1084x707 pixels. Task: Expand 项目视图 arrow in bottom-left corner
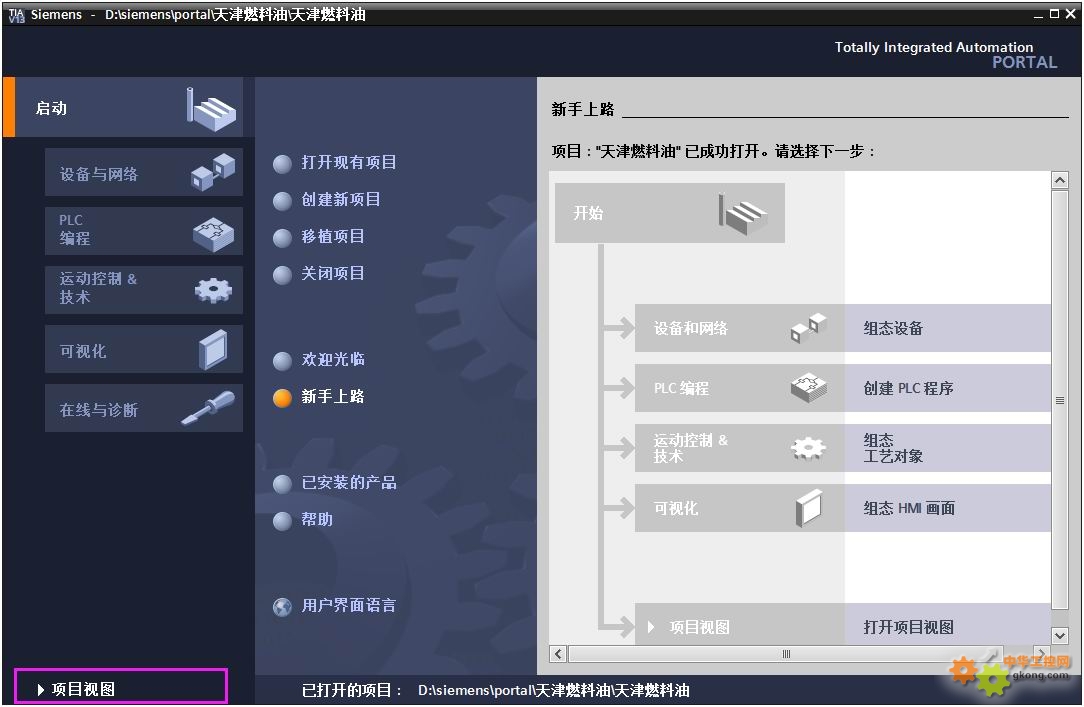click(x=41, y=689)
